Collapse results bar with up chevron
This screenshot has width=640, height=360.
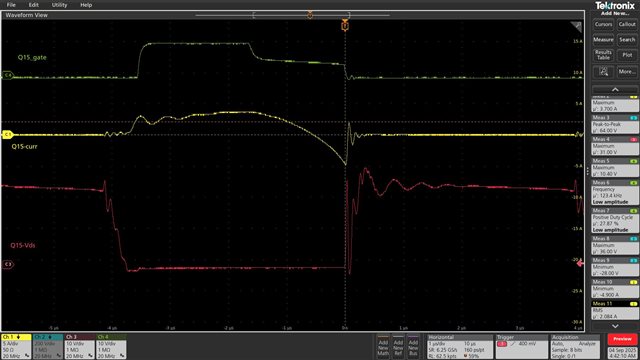coord(615,89)
